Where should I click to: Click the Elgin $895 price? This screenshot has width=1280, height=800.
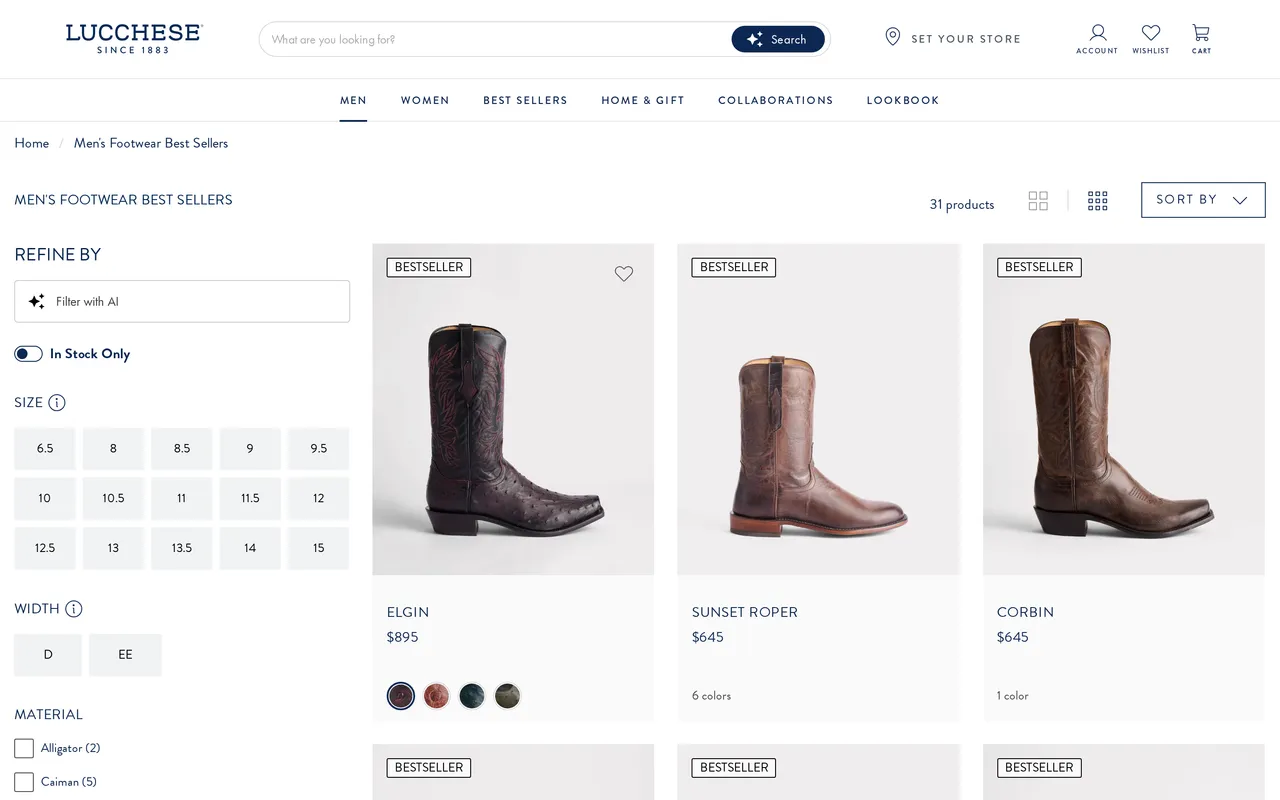coord(403,637)
